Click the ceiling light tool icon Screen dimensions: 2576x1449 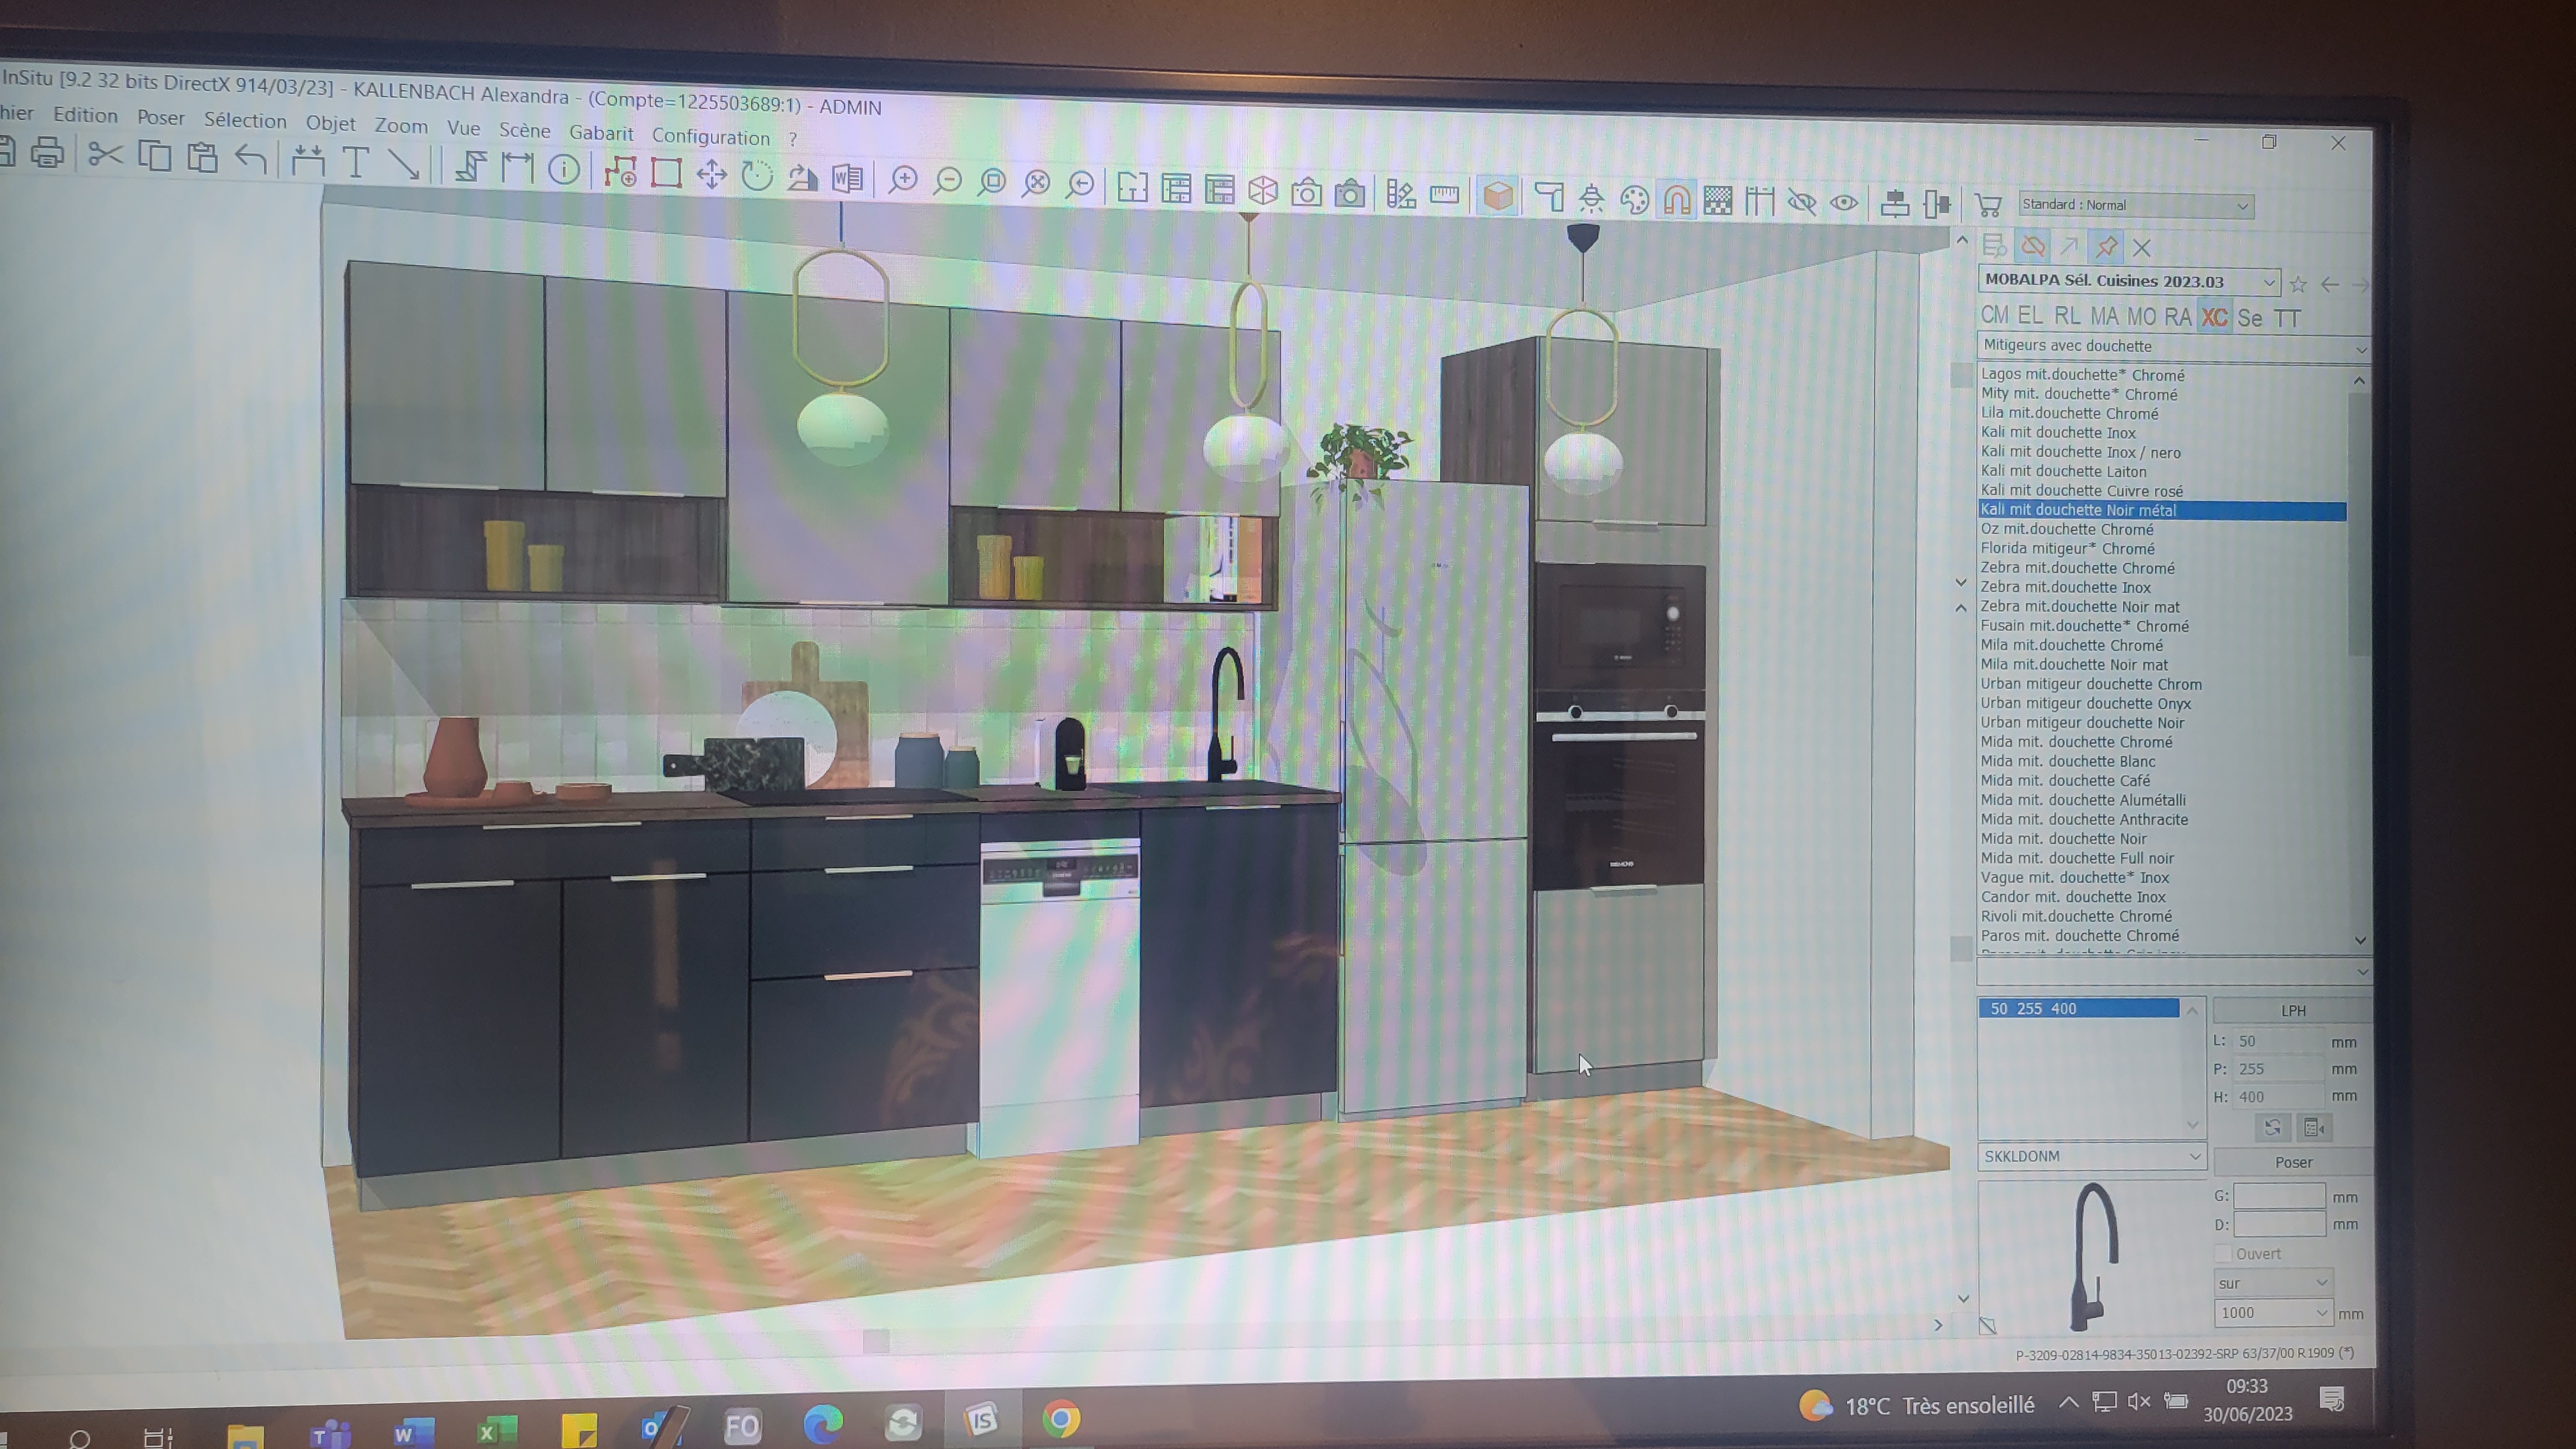pyautogui.click(x=1591, y=199)
